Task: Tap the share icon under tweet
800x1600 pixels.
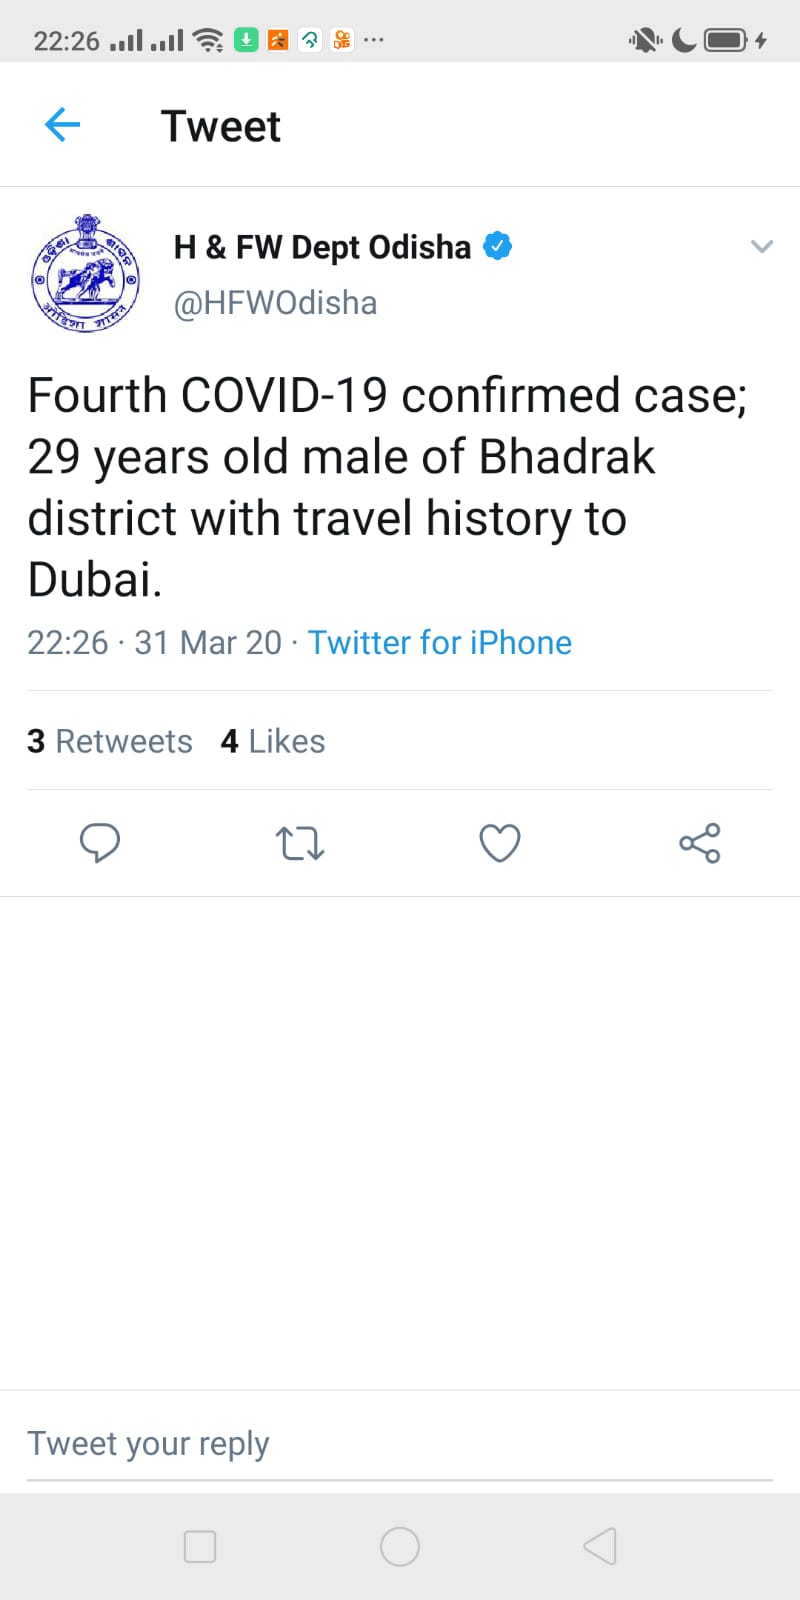Action: tap(700, 843)
